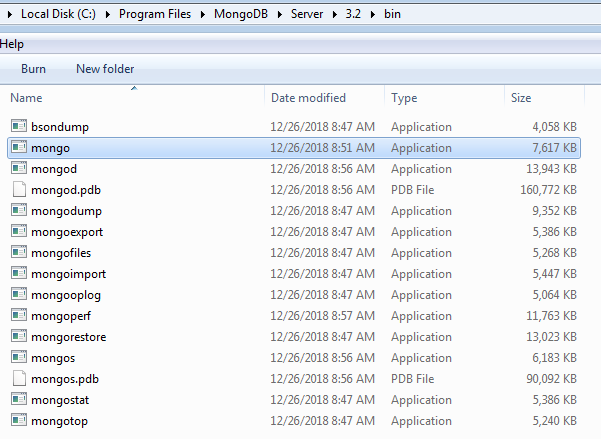Click the 11,763 KB size value
The height and width of the screenshot is (439, 601).
click(x=552, y=316)
